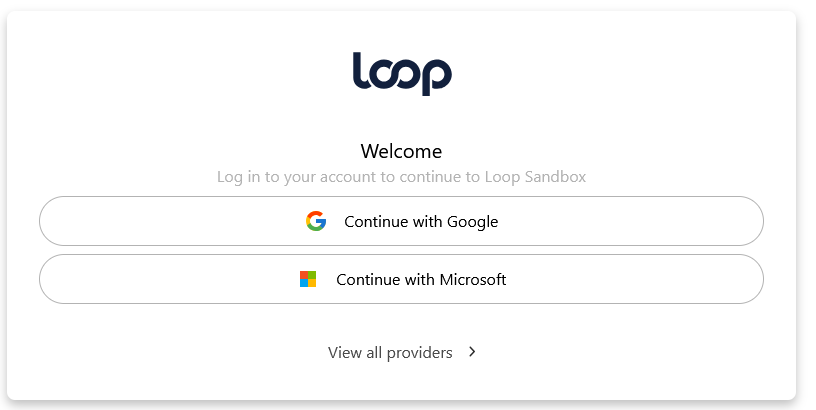Click the Welcome heading text

coord(401,151)
